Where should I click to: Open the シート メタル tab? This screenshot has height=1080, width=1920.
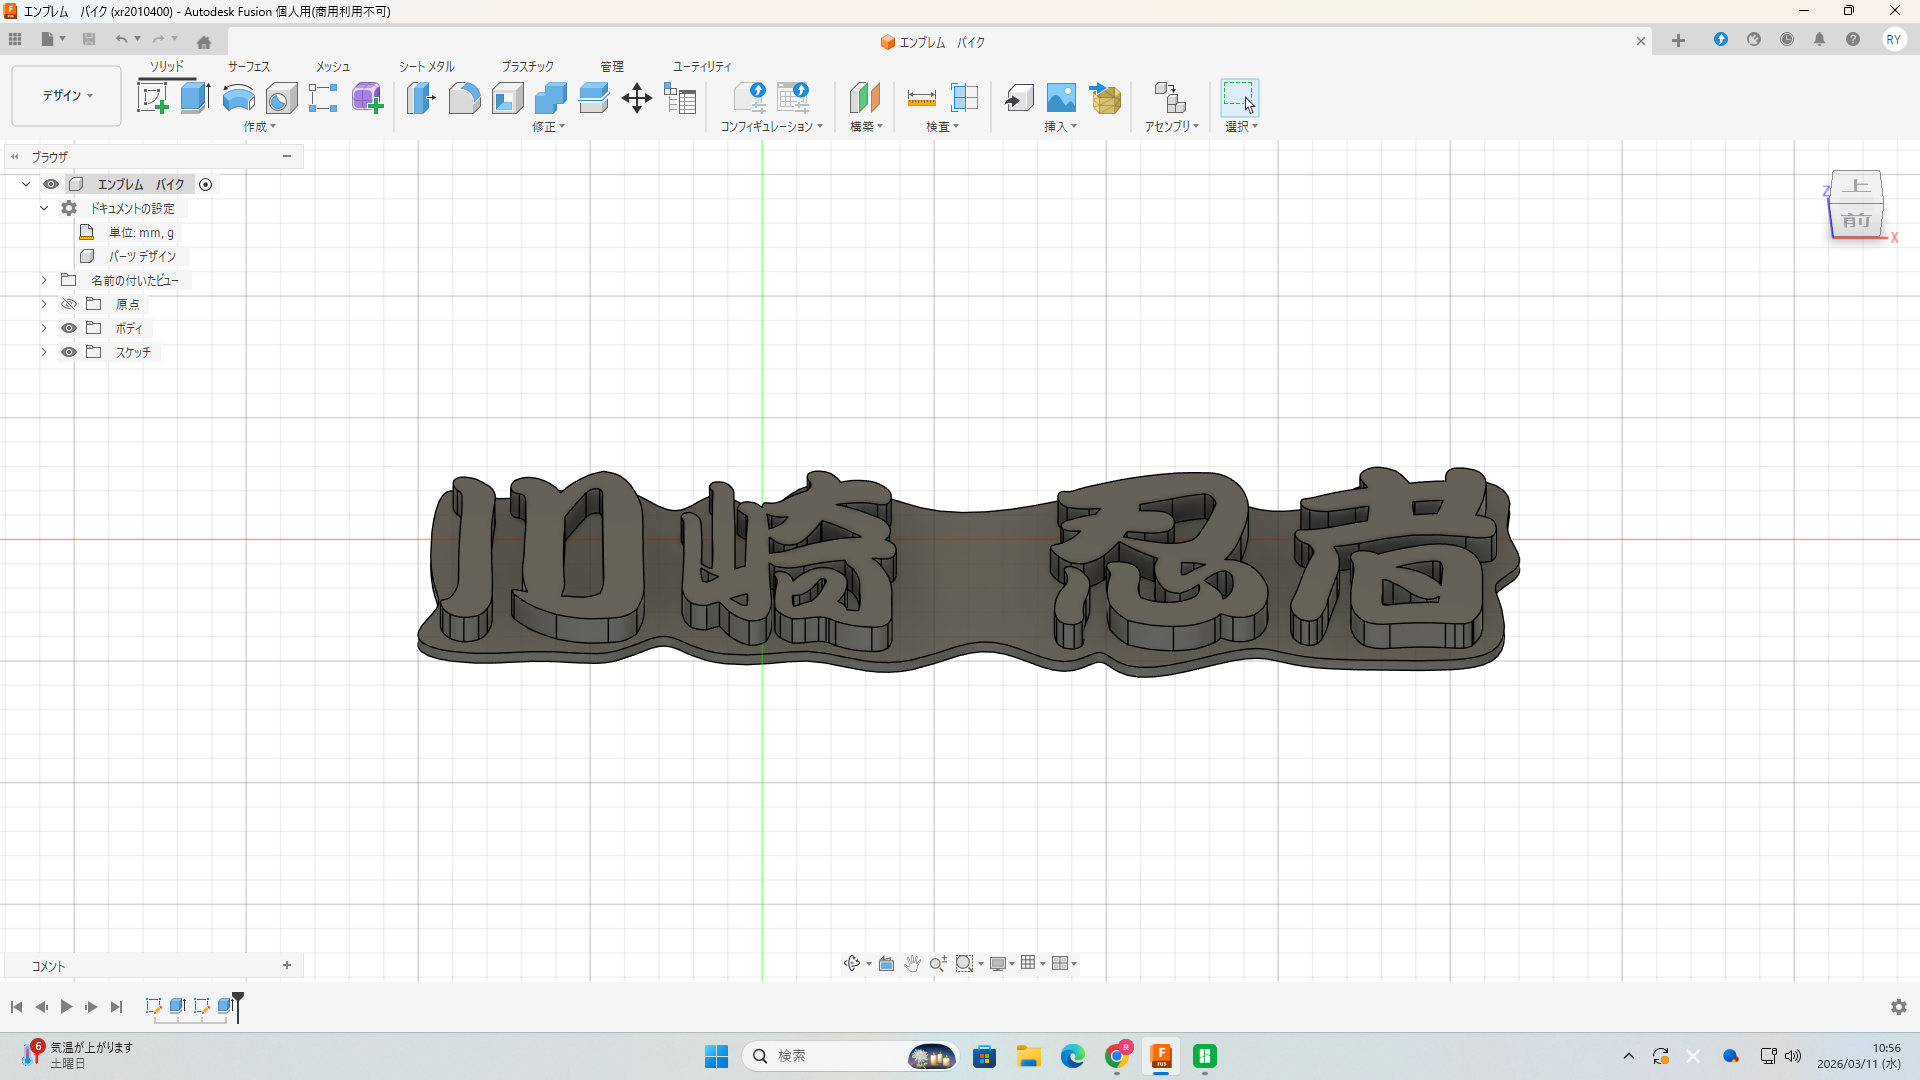pyautogui.click(x=426, y=66)
